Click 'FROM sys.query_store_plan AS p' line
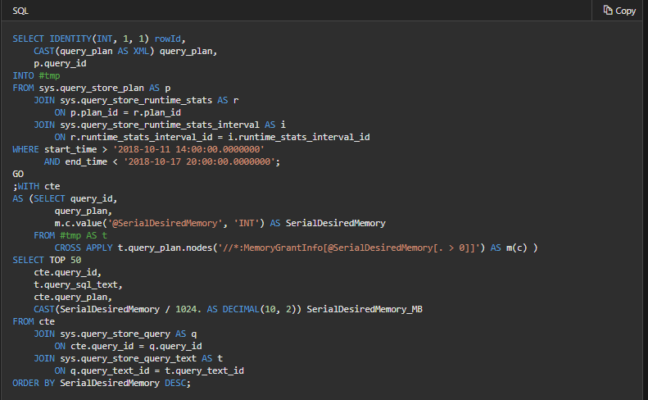Screen dimensions: 648x400 tap(91, 88)
